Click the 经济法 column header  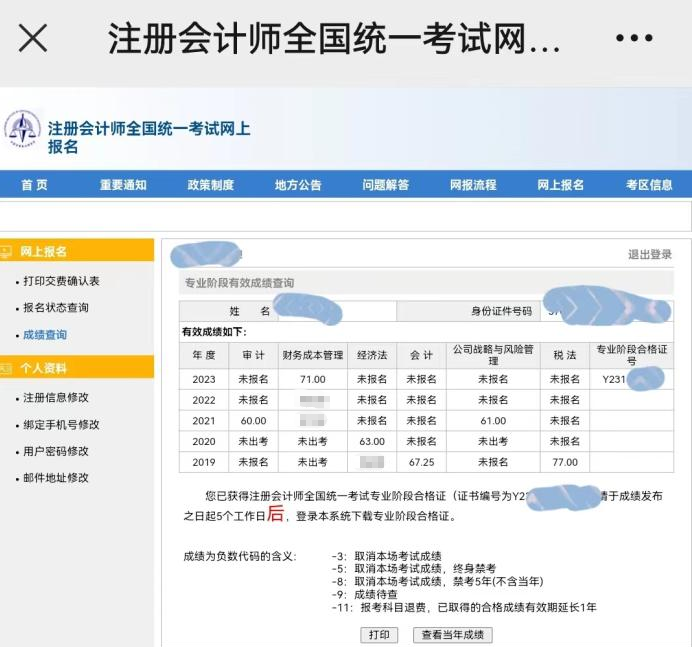coord(372,355)
